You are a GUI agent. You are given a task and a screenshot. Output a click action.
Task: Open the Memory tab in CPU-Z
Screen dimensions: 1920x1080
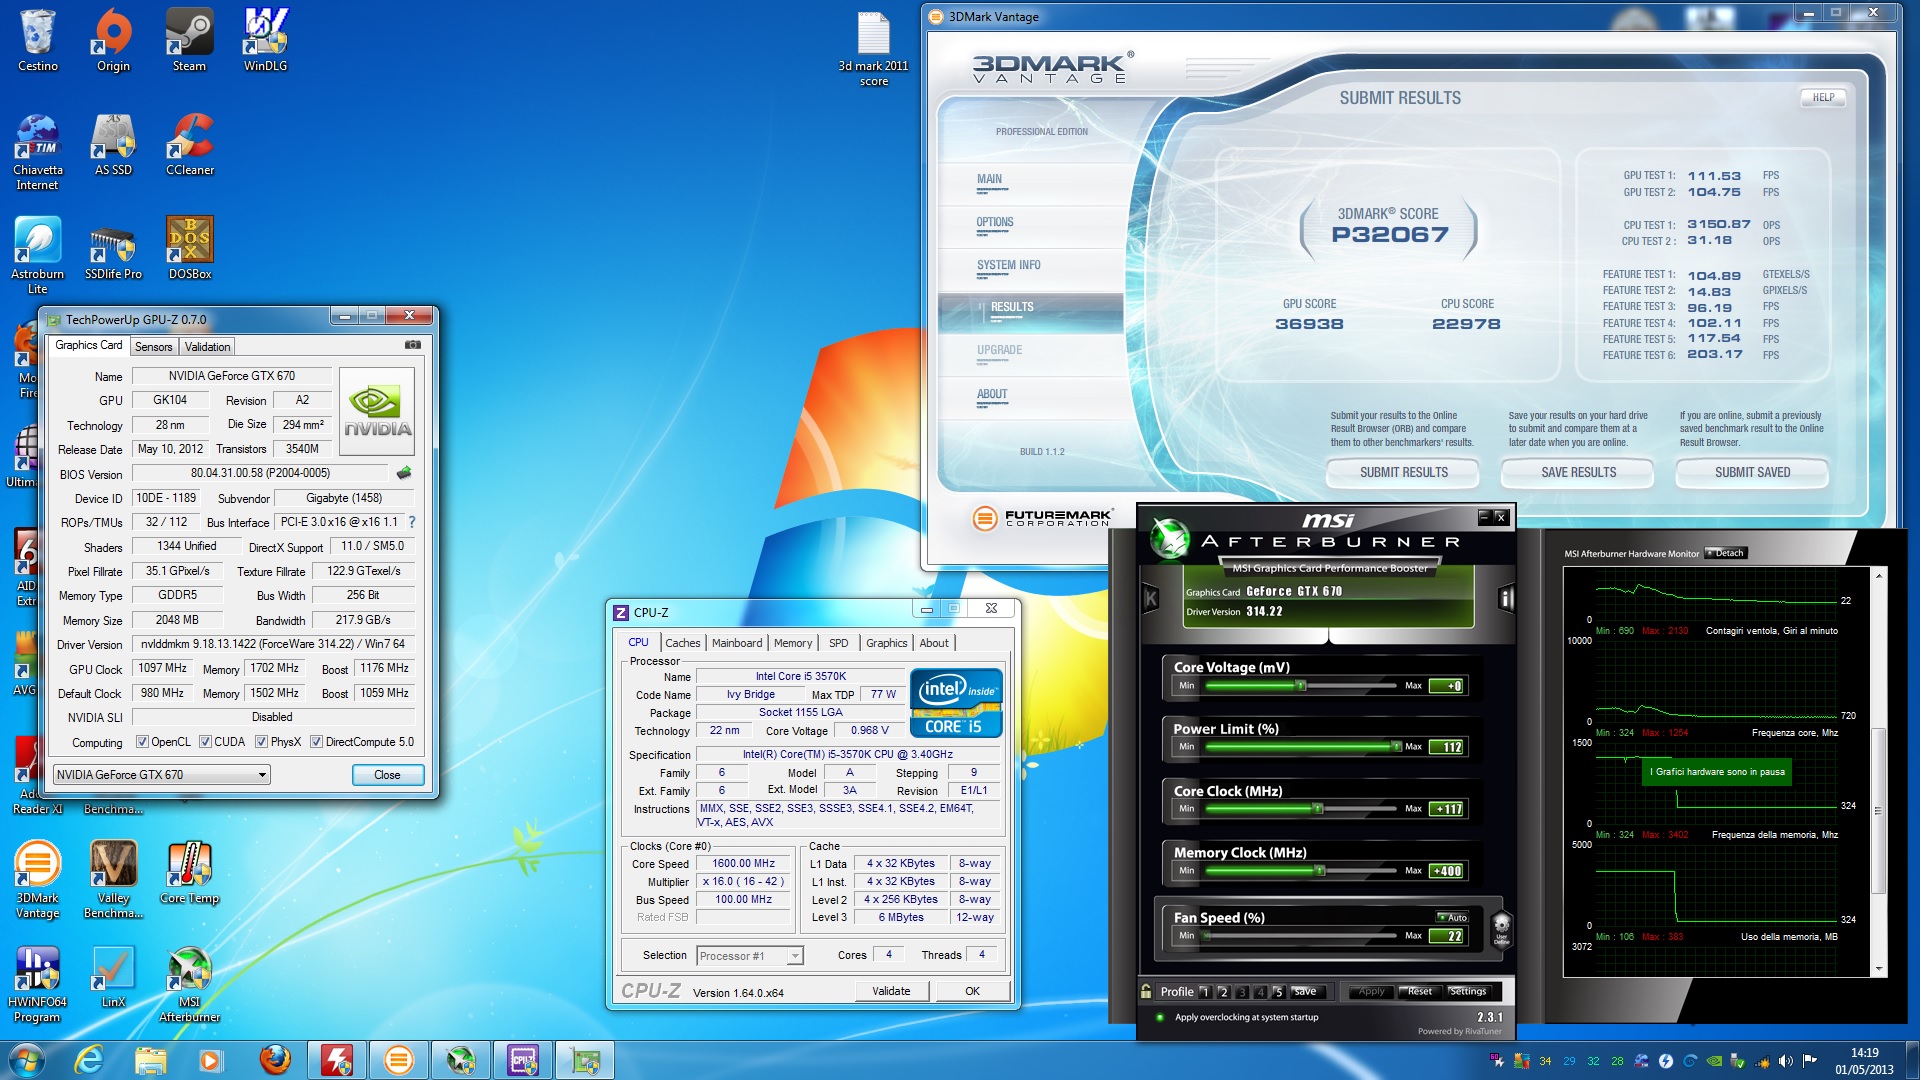(793, 643)
